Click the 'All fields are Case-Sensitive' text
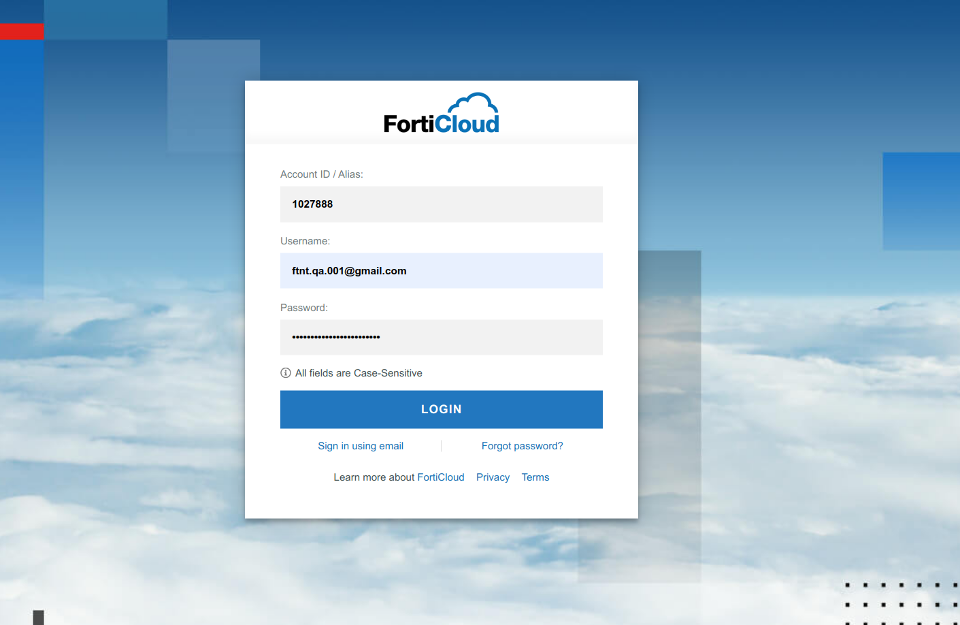This screenshot has height=625, width=960. 356,372
